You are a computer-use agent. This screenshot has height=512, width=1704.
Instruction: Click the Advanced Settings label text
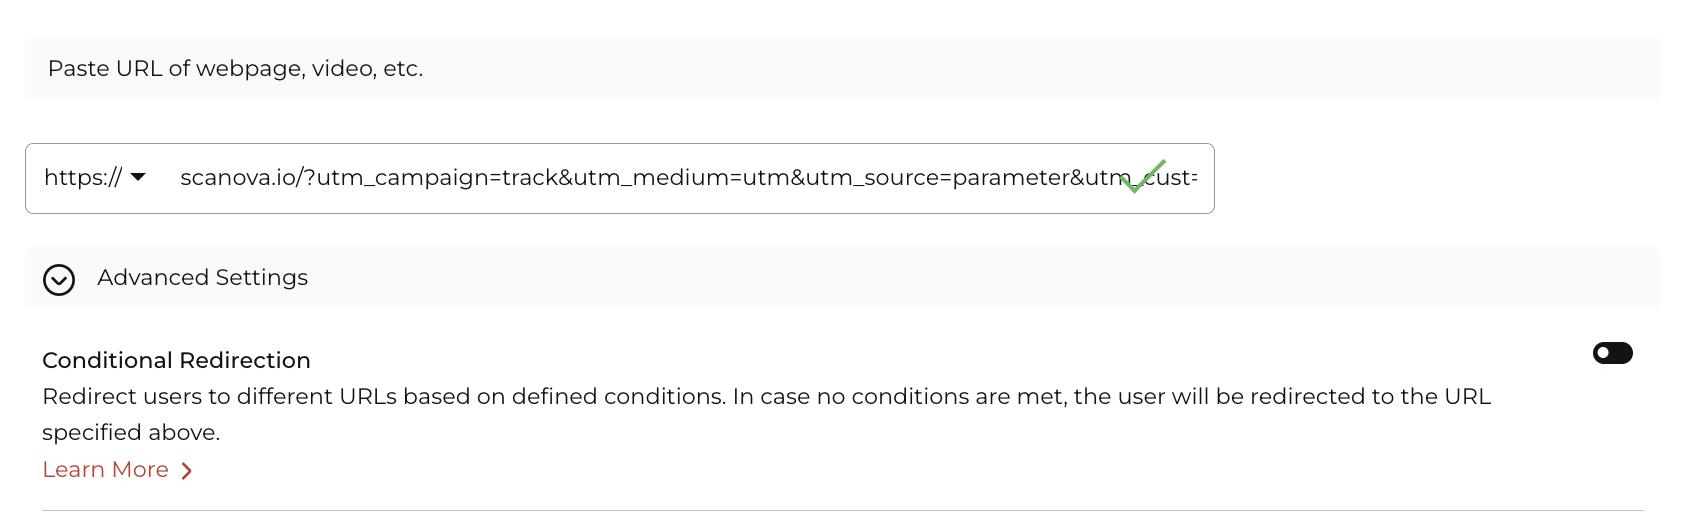point(203,278)
